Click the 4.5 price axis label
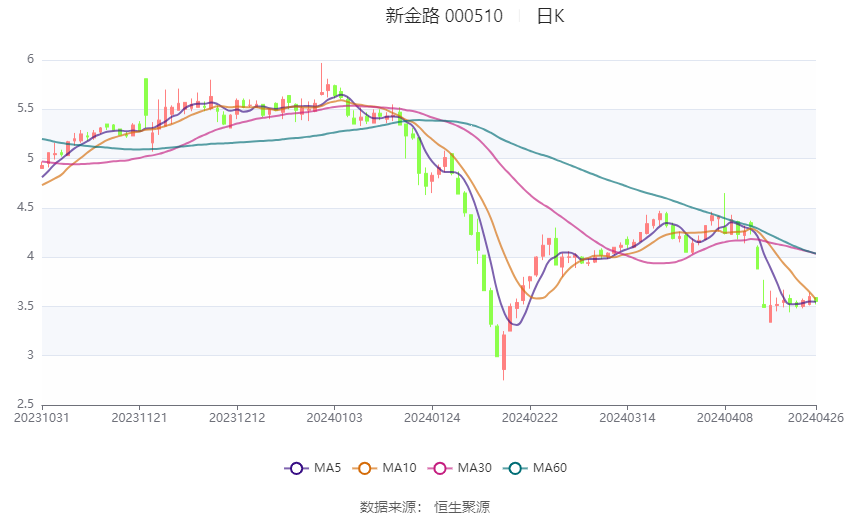 [26, 208]
